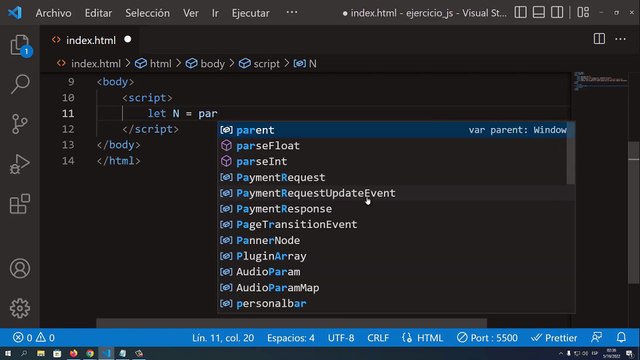Click the editor vertical scrollbar
Image resolution: width=640 pixels, height=360 pixels.
pyautogui.click(x=633, y=212)
